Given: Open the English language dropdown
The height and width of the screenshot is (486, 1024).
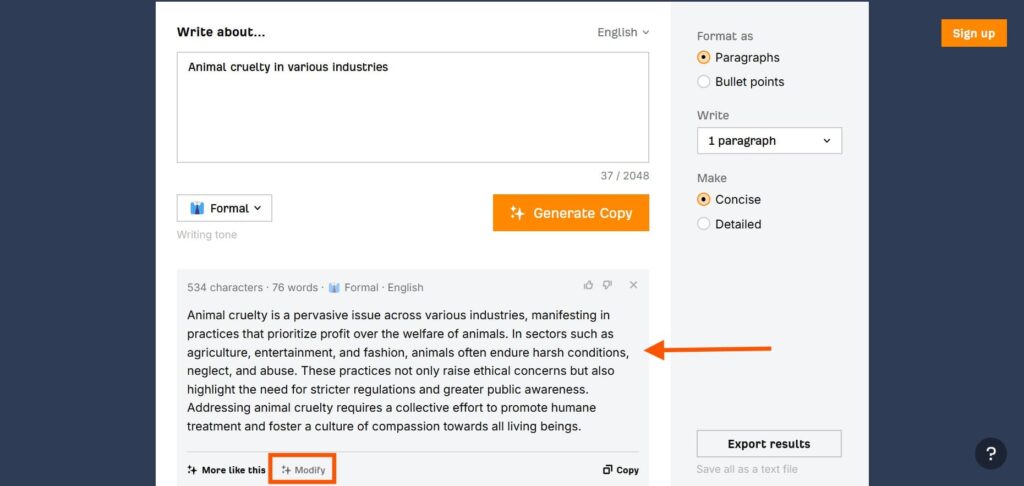Looking at the screenshot, I should (623, 32).
